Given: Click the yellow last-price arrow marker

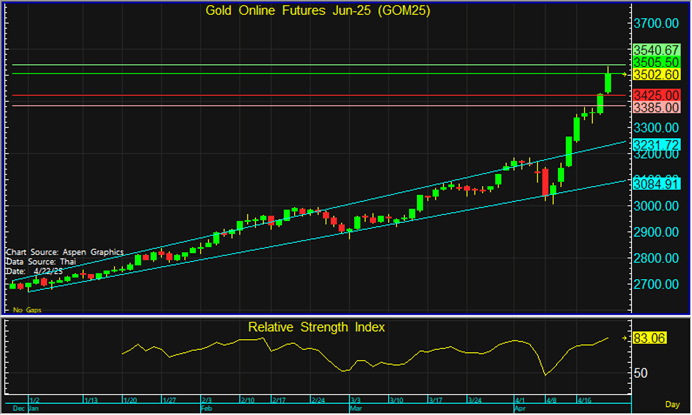Looking at the screenshot, I should [626, 74].
